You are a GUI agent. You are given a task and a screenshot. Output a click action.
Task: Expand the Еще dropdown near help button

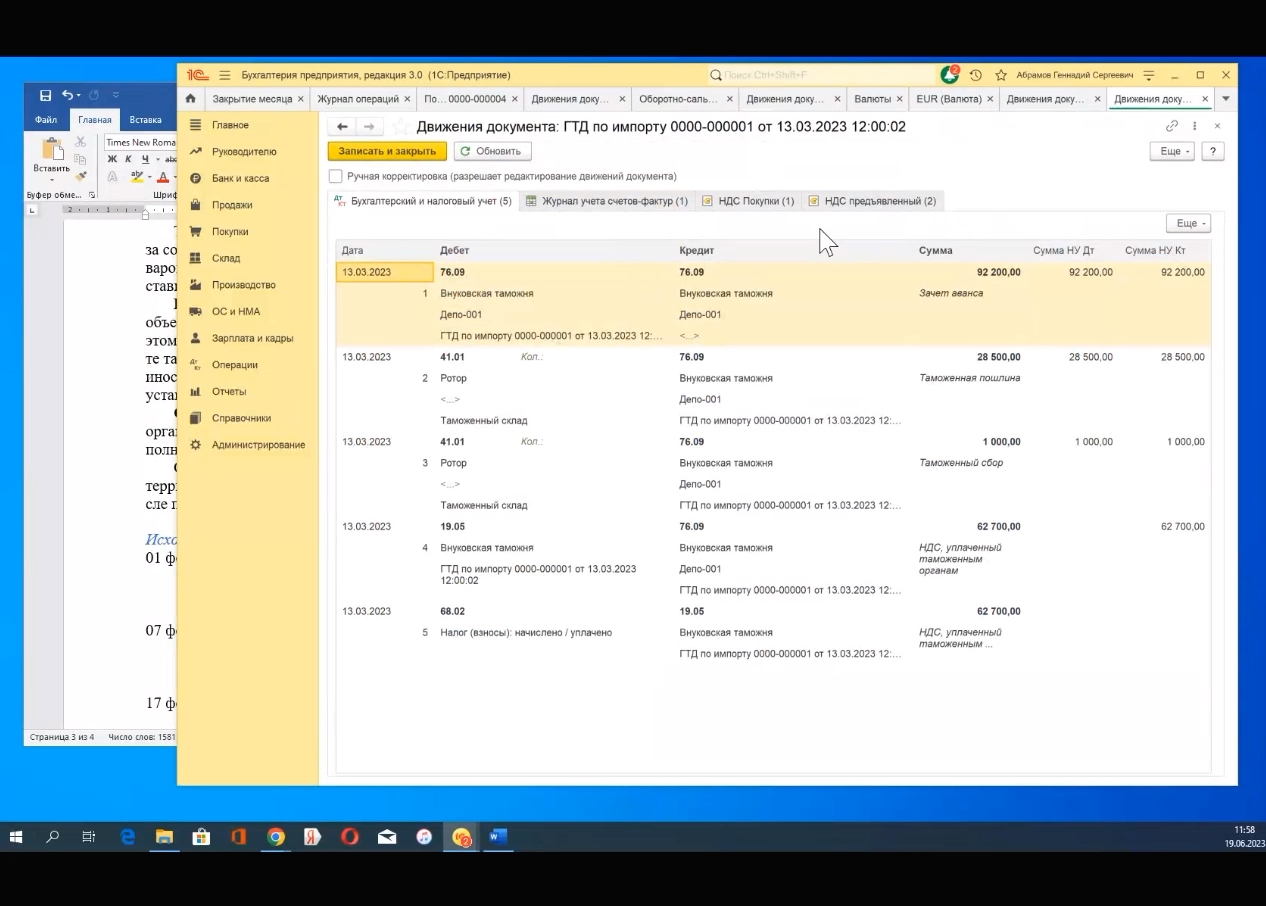tap(1171, 151)
